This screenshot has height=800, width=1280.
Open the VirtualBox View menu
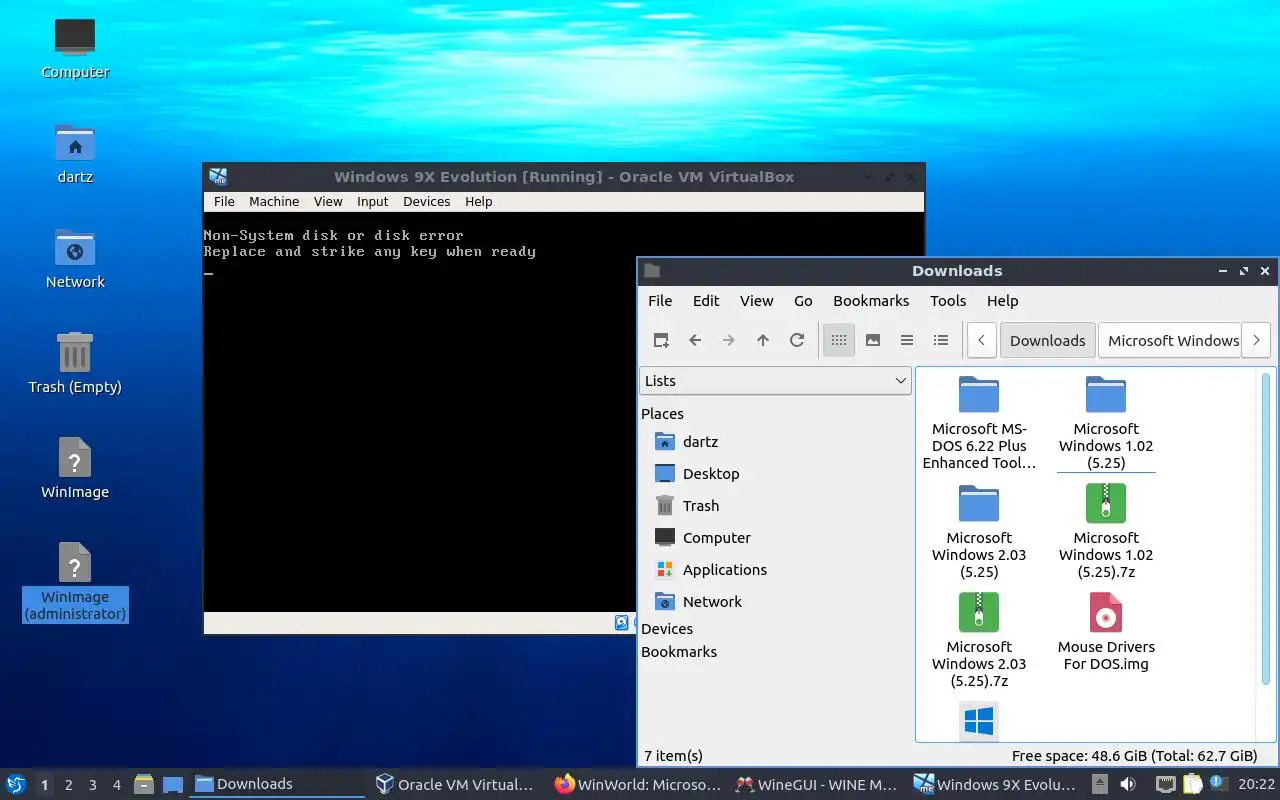tap(328, 201)
